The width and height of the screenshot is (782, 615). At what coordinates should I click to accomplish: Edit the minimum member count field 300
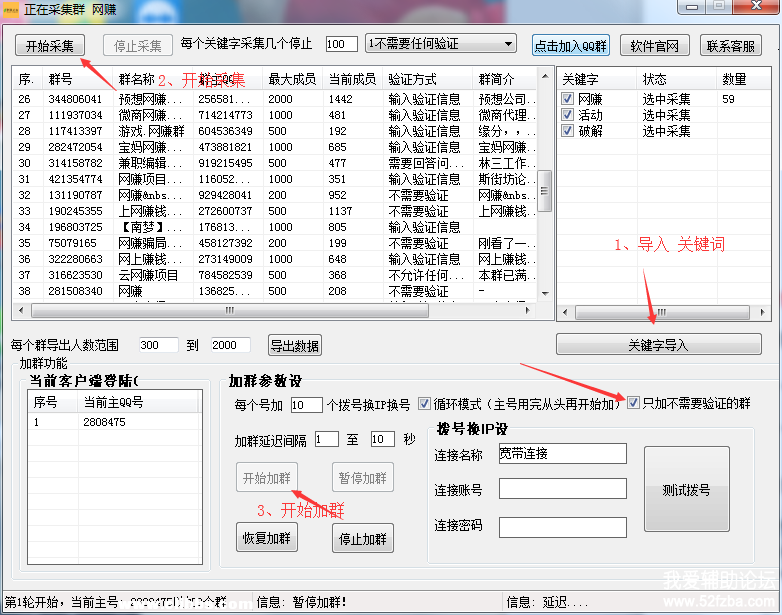click(x=158, y=345)
